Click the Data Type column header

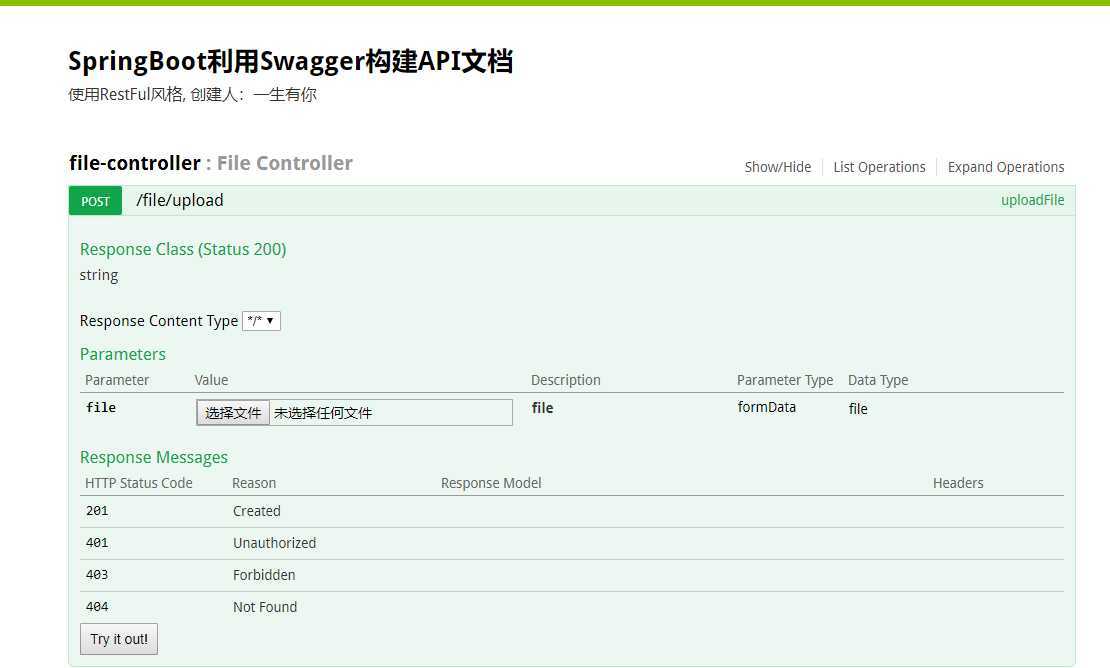[878, 380]
